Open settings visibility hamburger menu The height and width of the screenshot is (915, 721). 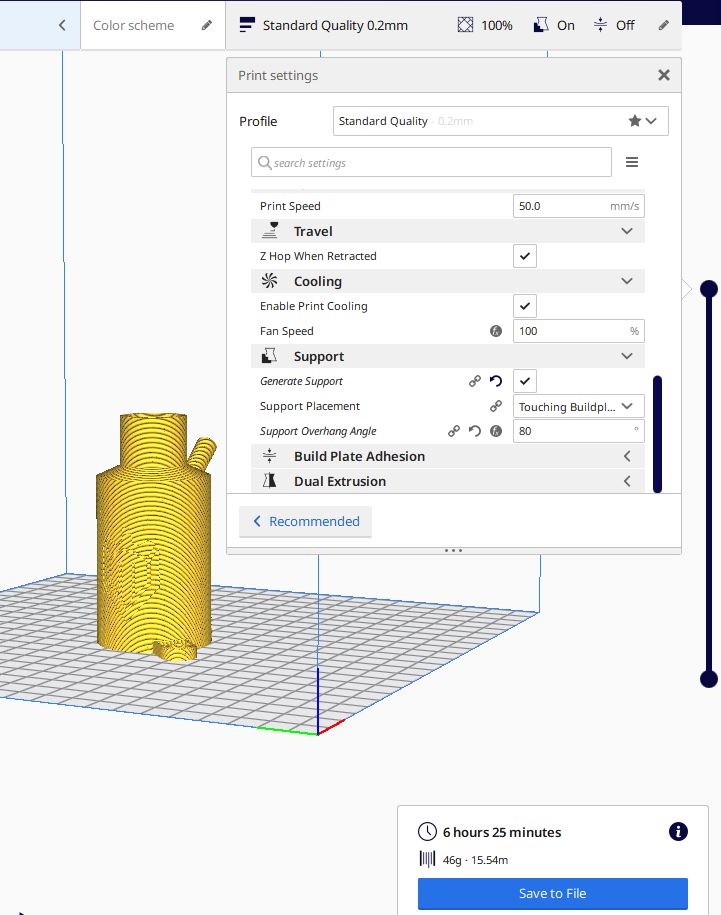(632, 162)
